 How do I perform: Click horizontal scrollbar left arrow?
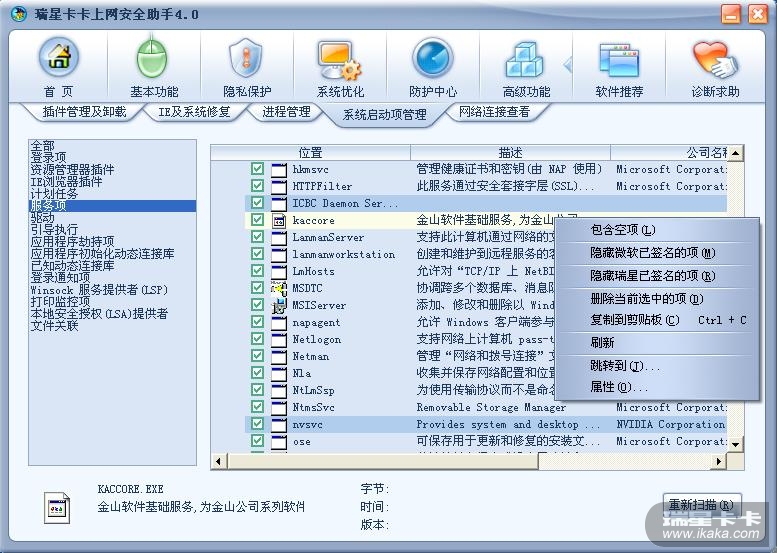point(219,461)
